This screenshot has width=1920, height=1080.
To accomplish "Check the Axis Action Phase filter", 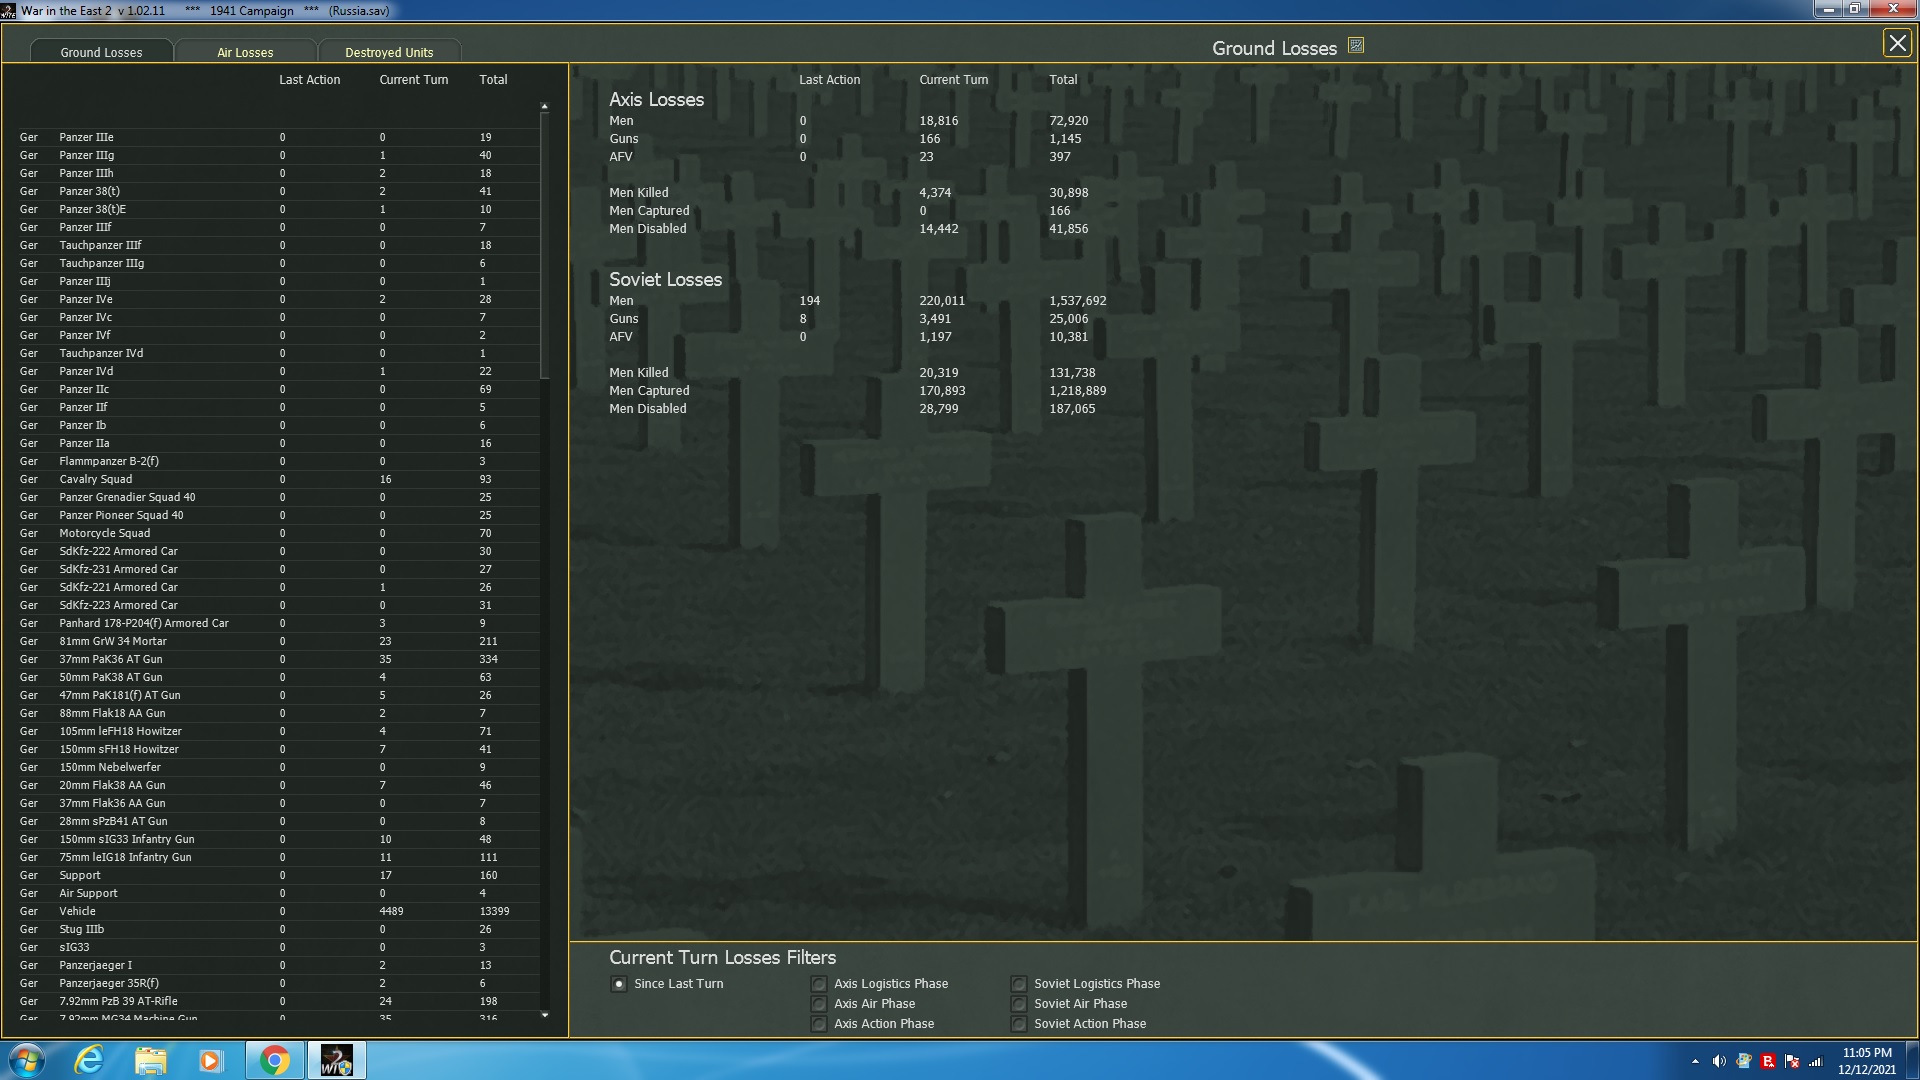I will (819, 1024).
